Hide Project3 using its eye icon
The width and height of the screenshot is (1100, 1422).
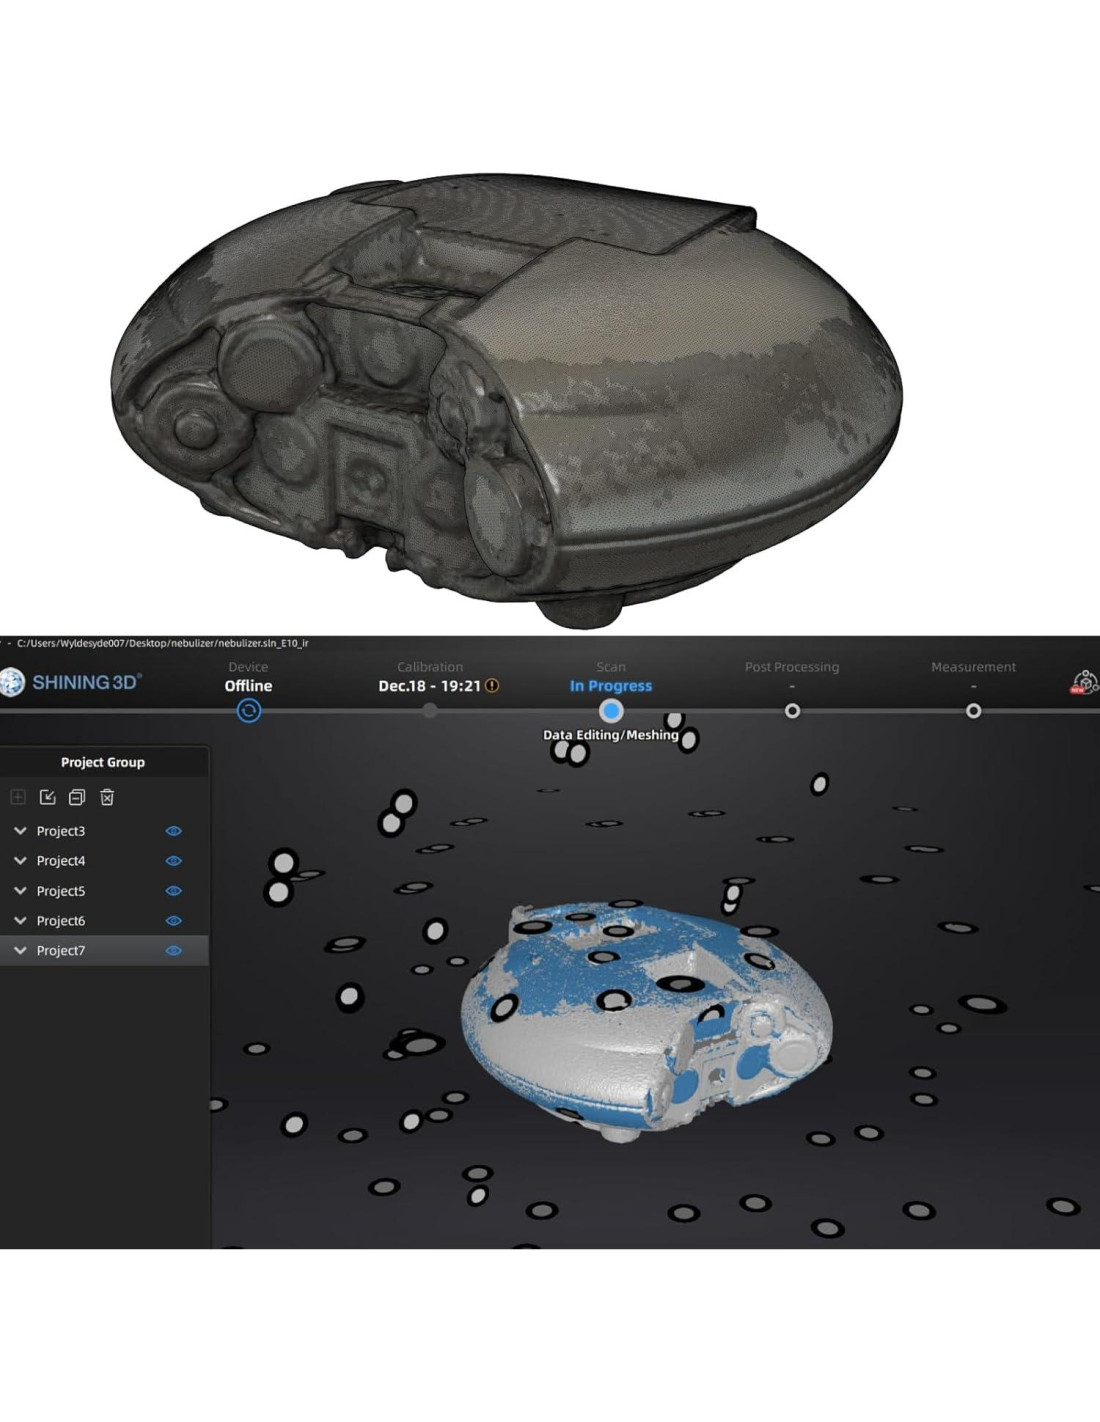coord(173,831)
